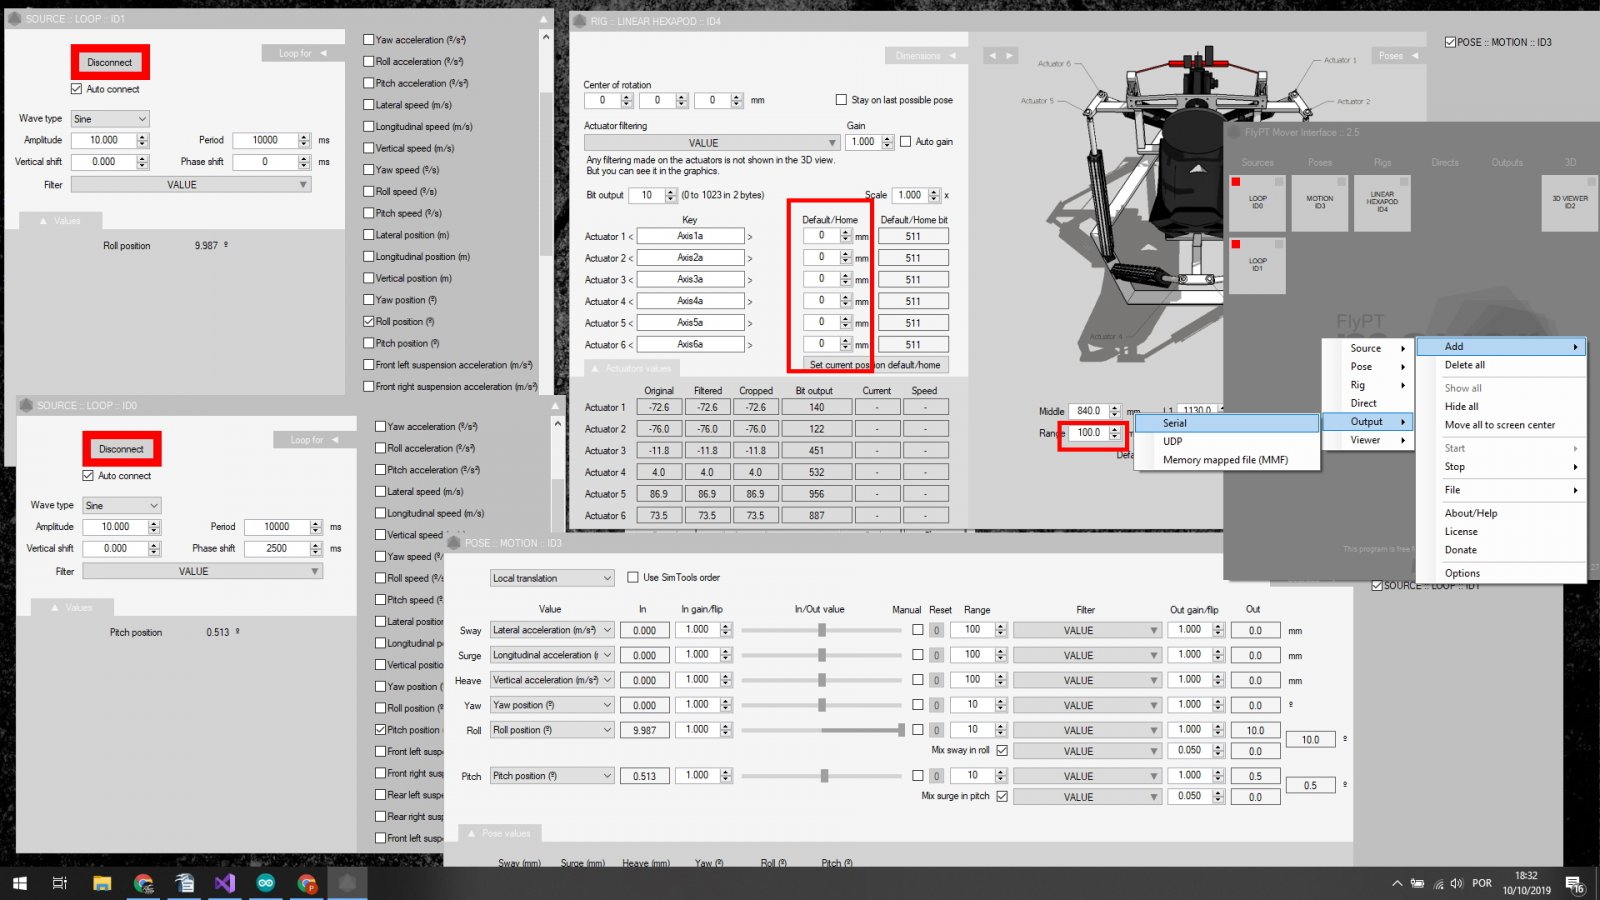Open File Explorer from the taskbar
This screenshot has width=1600, height=900.
tap(102, 883)
